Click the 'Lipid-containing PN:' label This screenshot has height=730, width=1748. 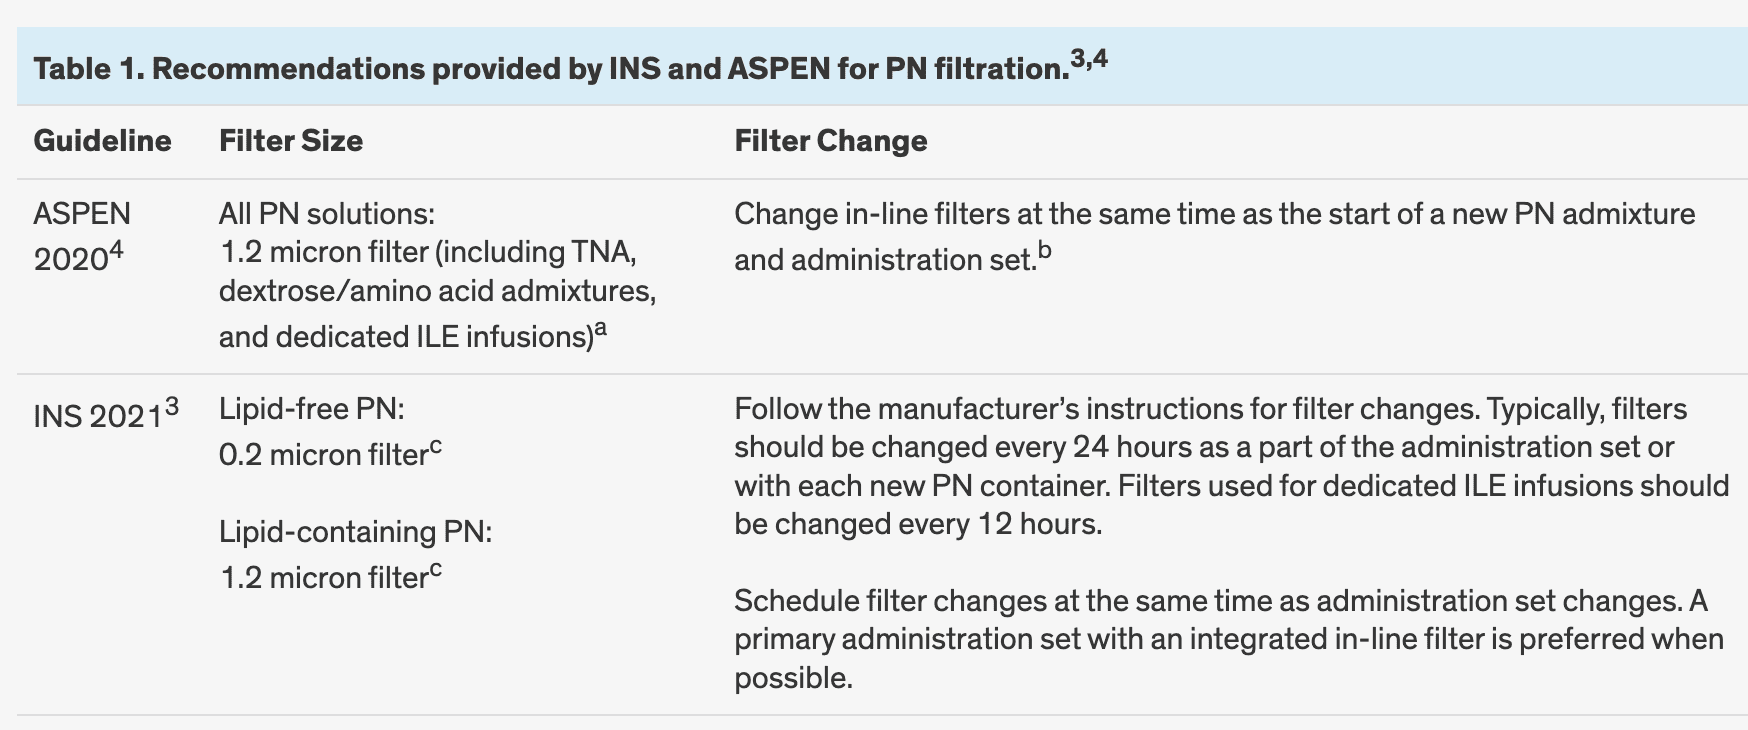356,532
